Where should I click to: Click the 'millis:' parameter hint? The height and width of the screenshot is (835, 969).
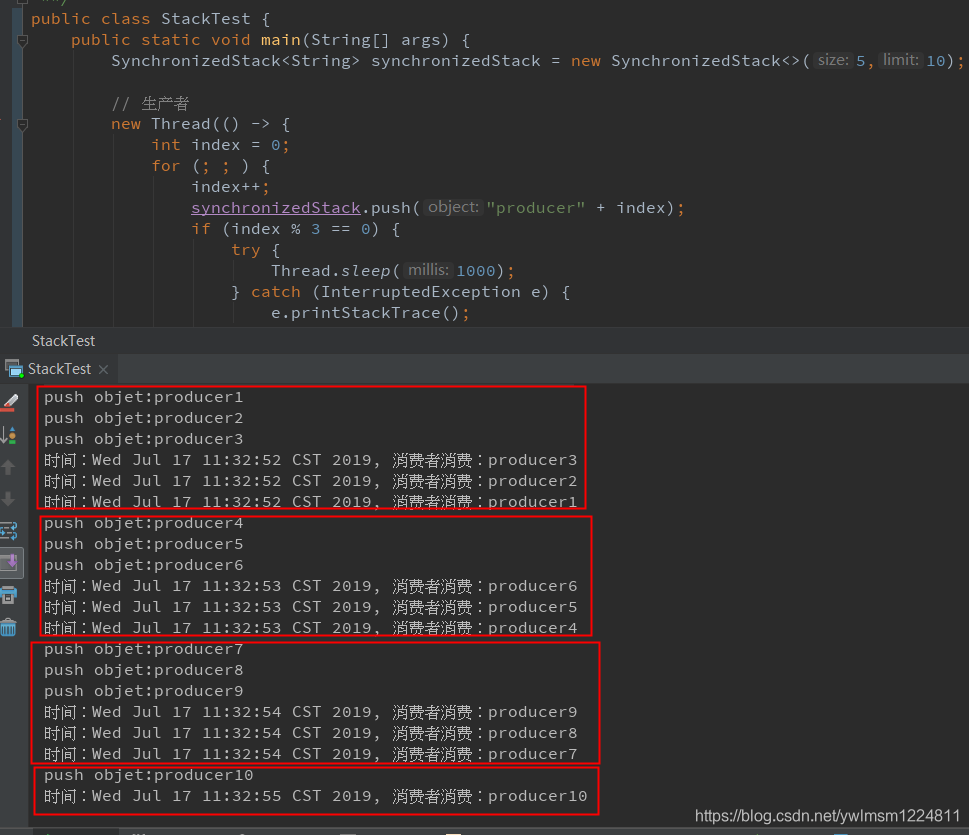(x=428, y=271)
